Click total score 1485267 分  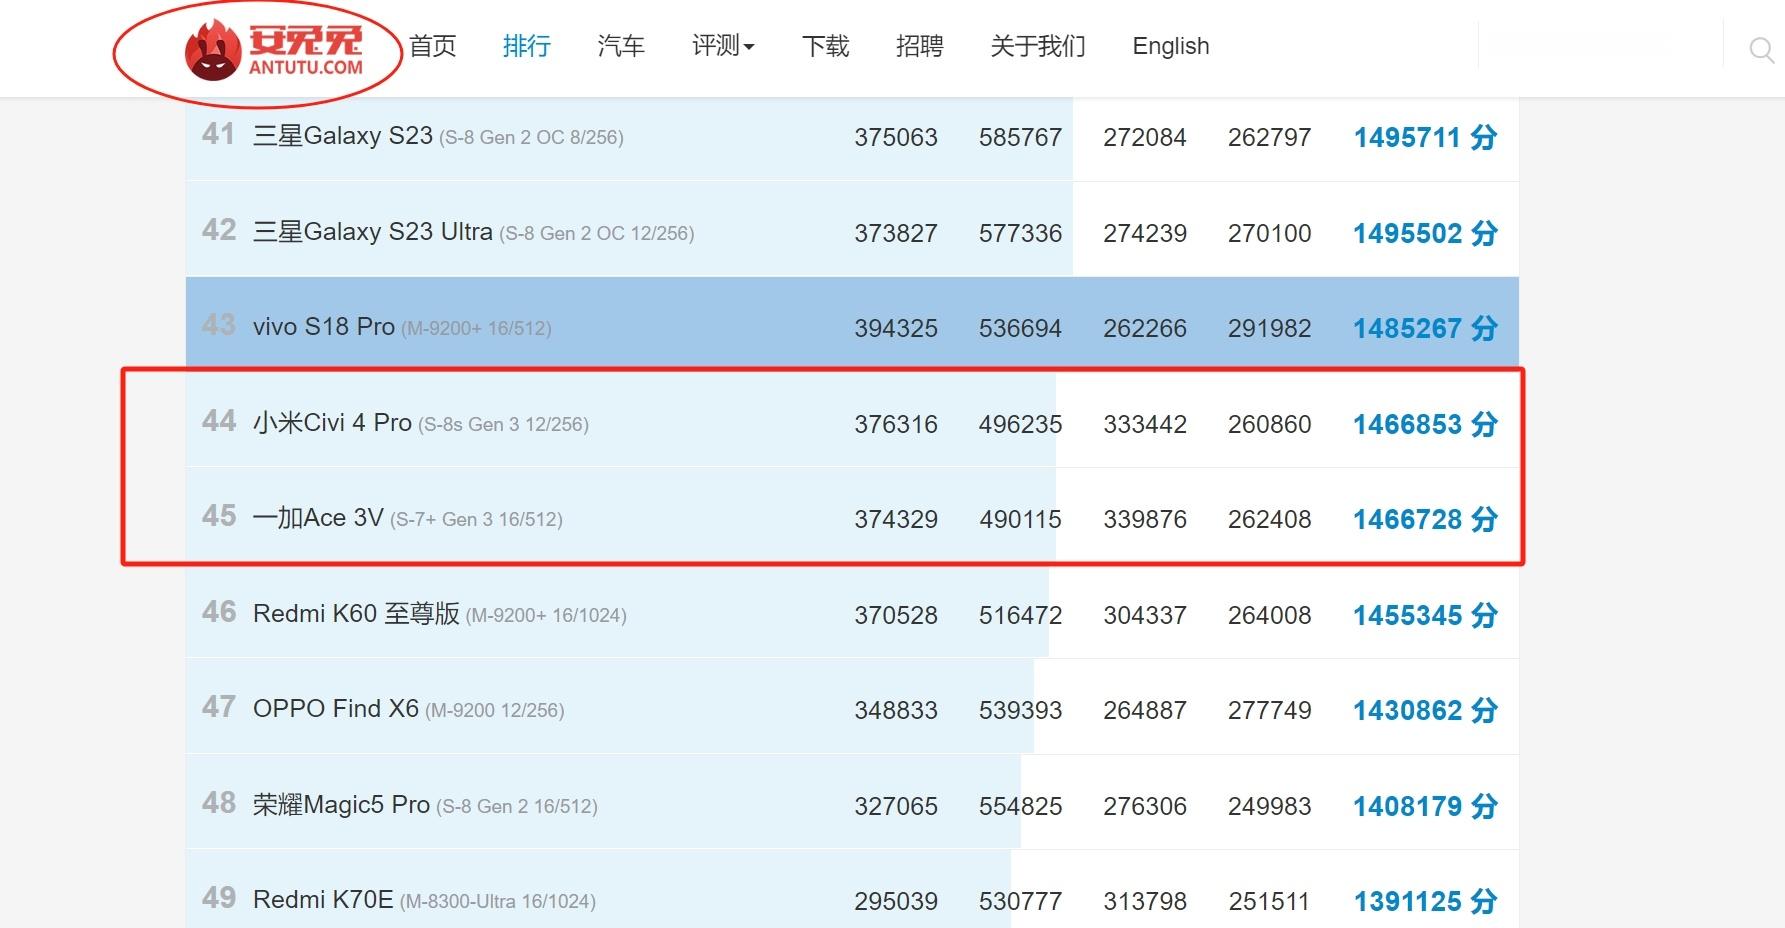pos(1425,328)
